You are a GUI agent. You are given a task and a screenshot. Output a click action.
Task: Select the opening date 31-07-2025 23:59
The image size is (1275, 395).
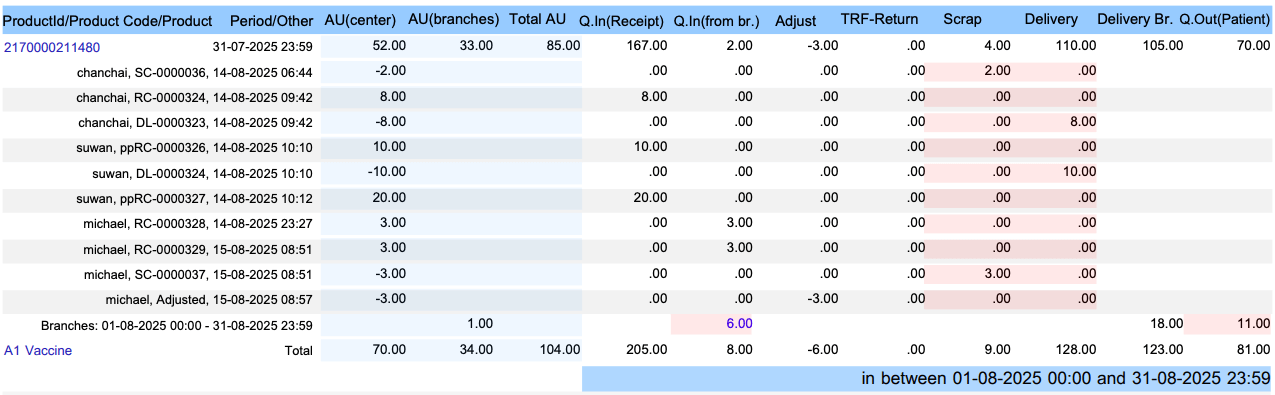pyautogui.click(x=263, y=47)
